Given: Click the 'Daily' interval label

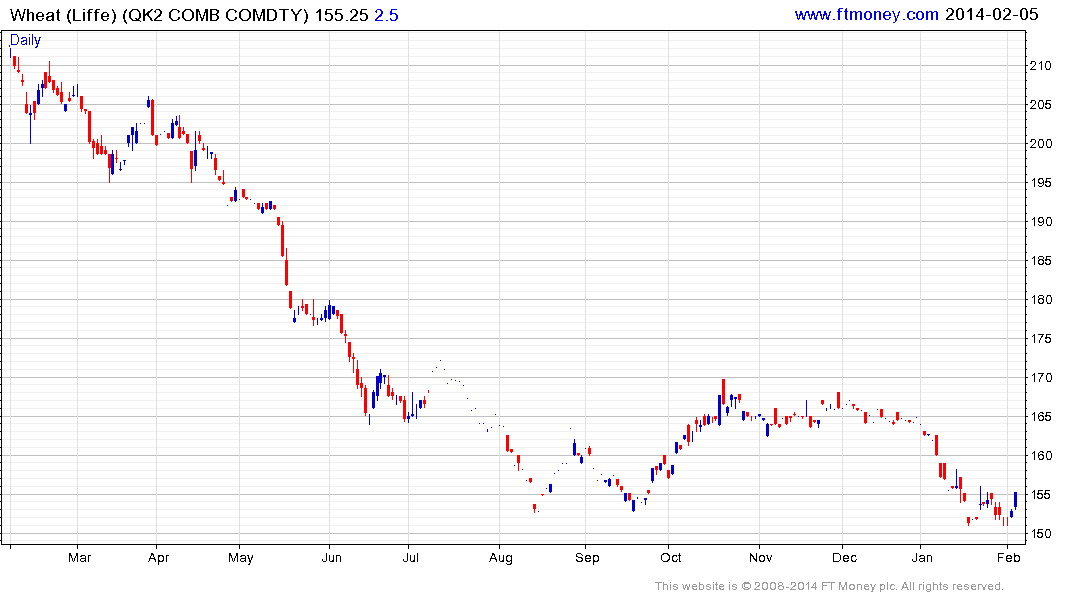Looking at the screenshot, I should click(x=25, y=40).
